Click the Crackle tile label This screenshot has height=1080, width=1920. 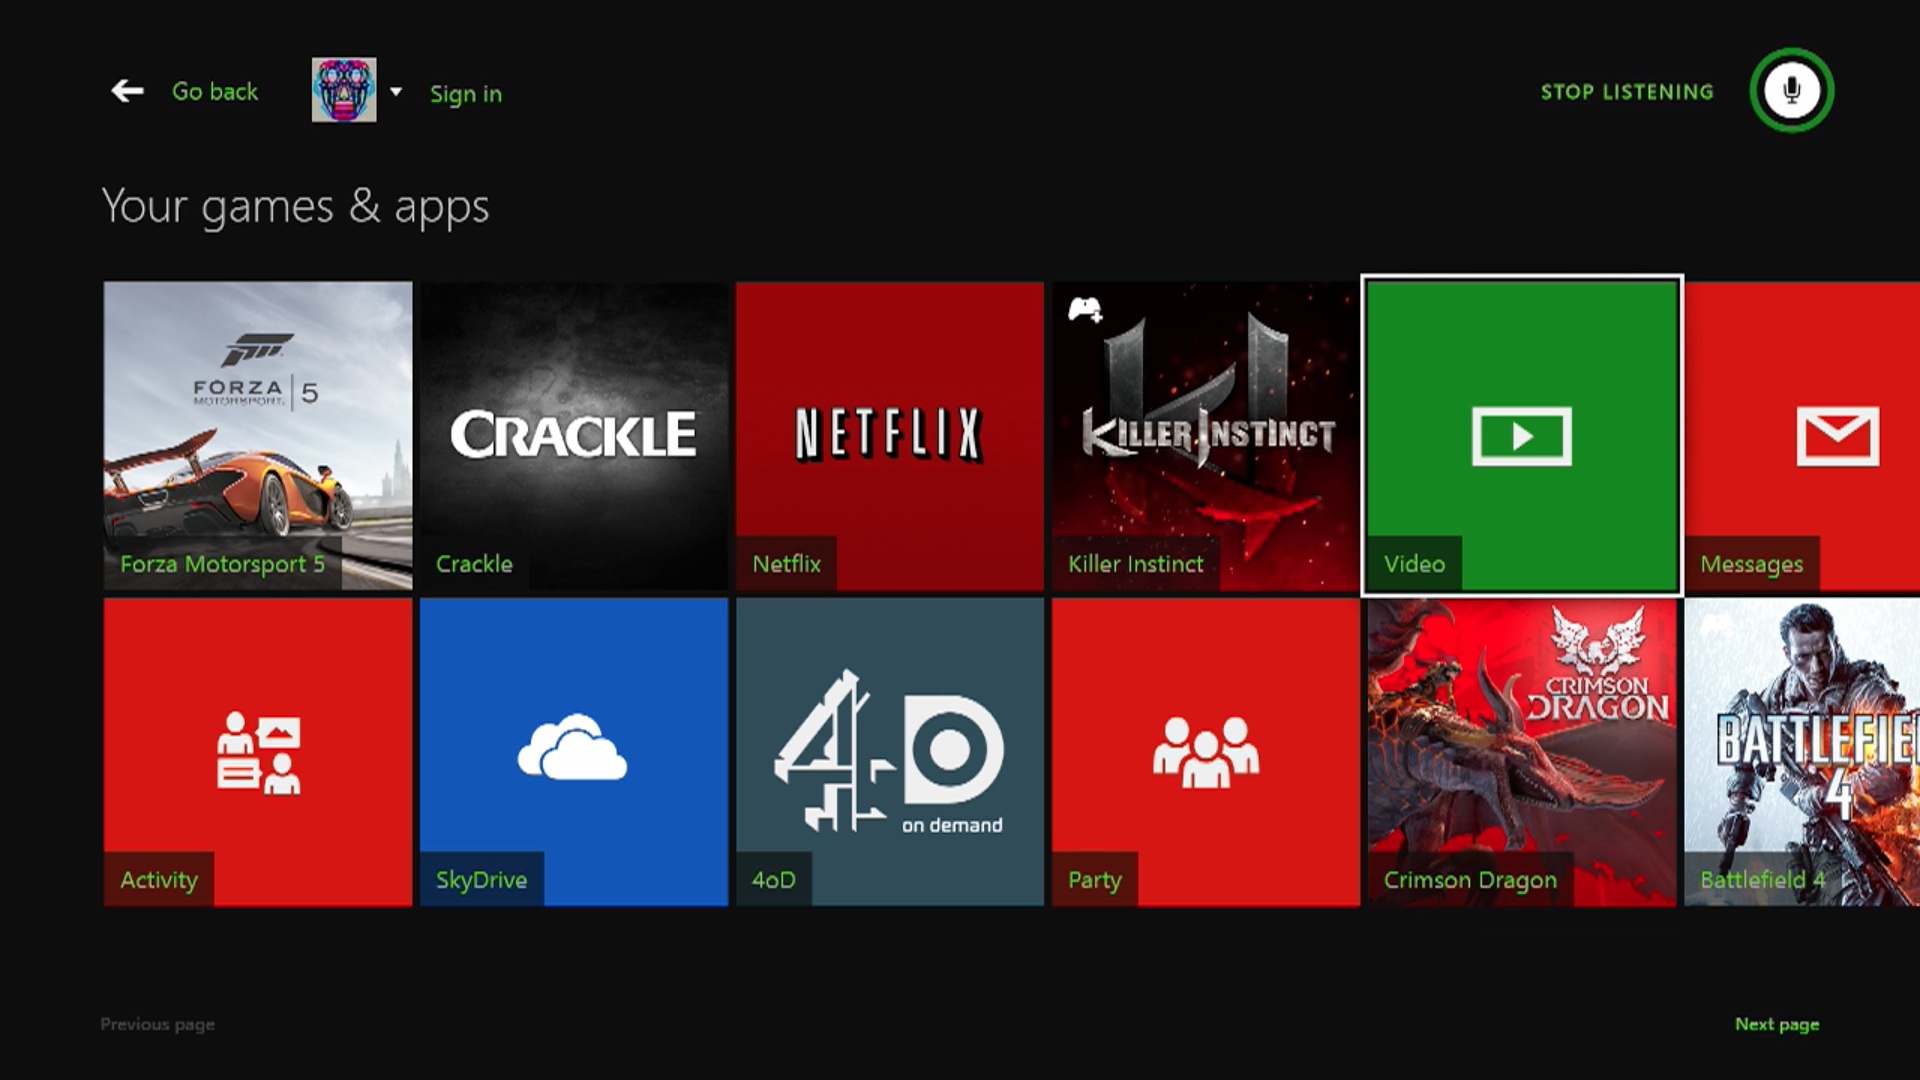pos(474,564)
